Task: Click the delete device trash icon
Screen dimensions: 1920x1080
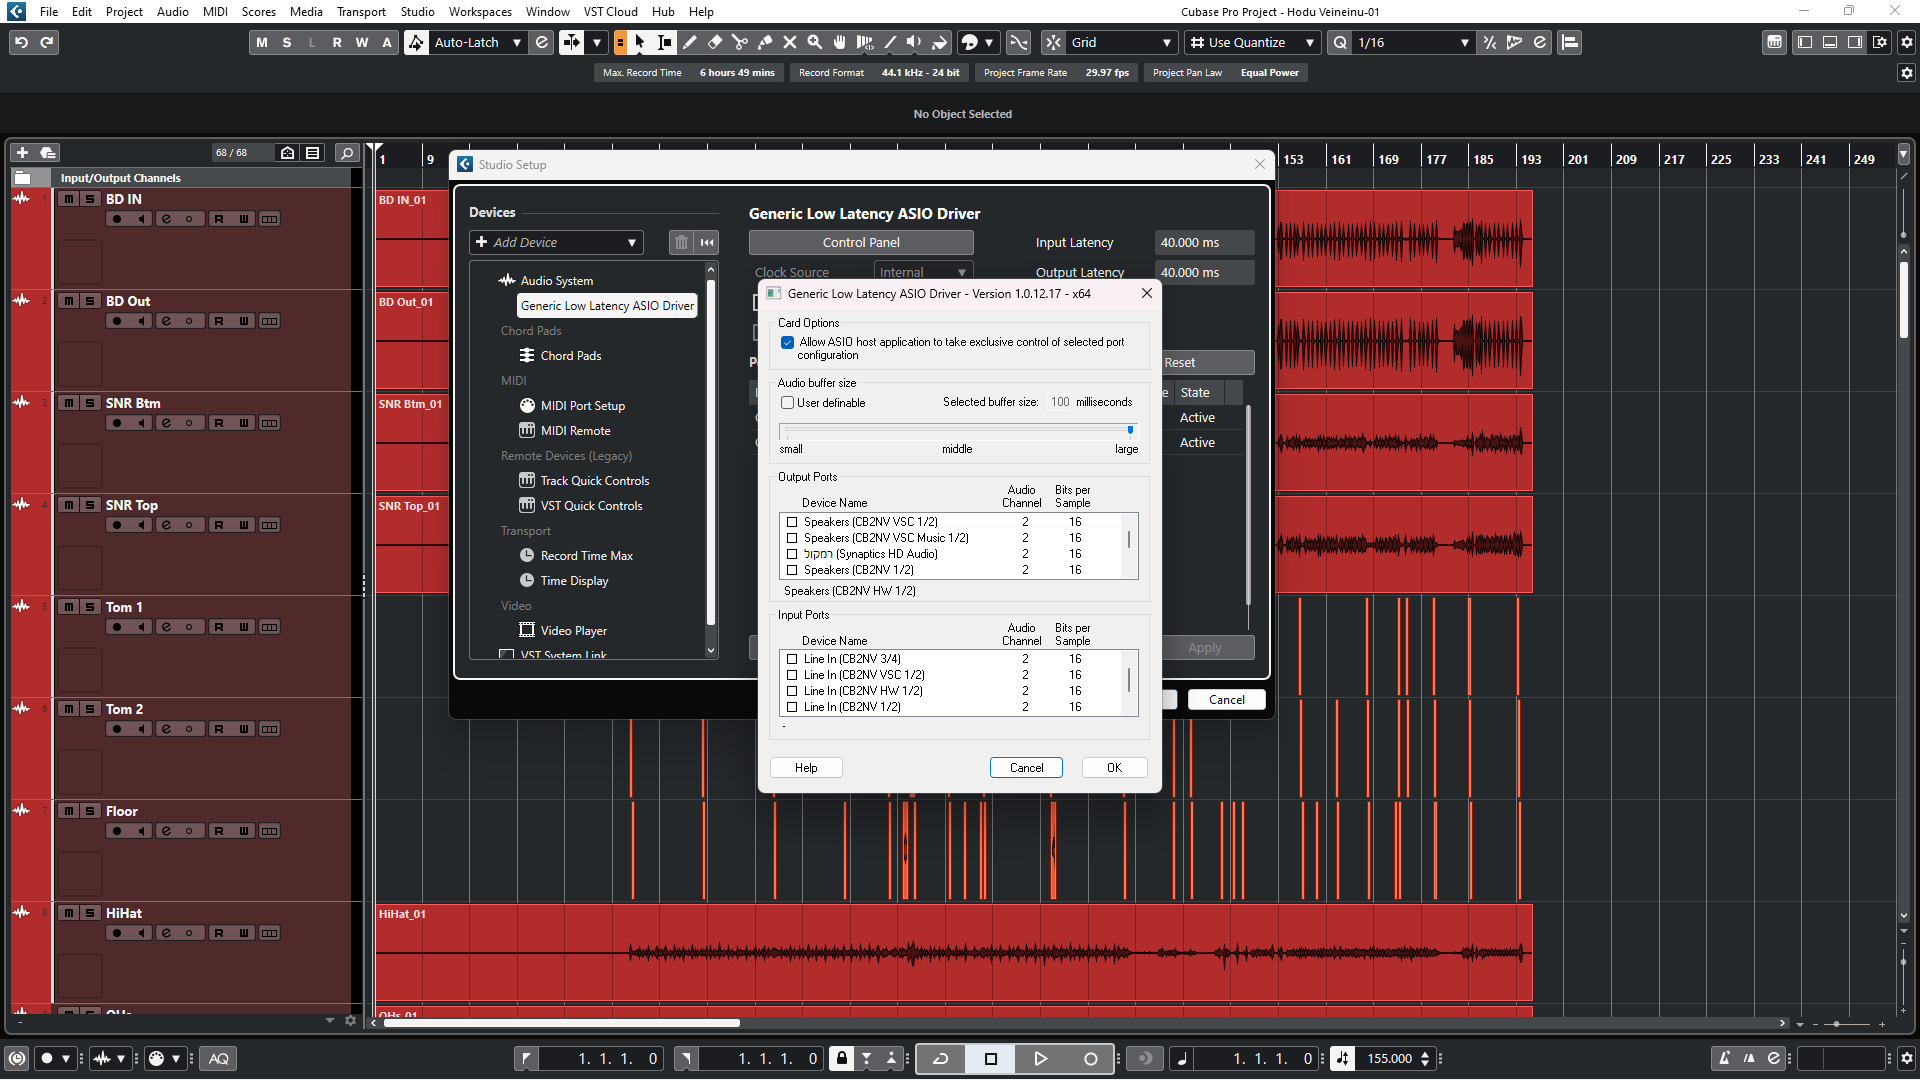Action: (681, 242)
